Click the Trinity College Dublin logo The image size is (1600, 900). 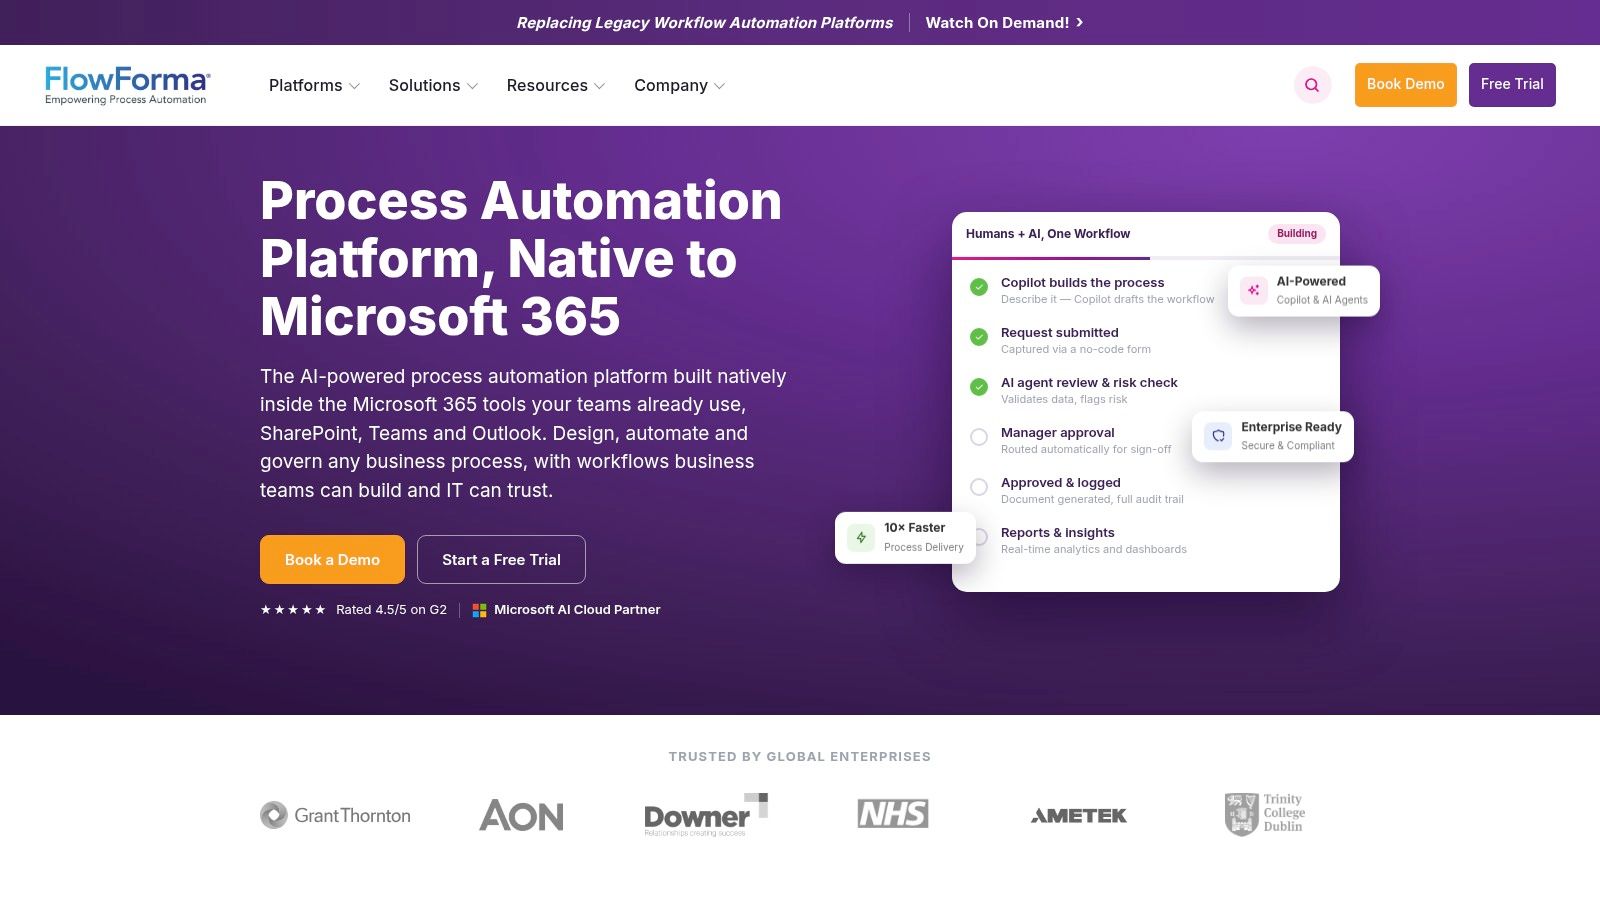click(x=1265, y=814)
